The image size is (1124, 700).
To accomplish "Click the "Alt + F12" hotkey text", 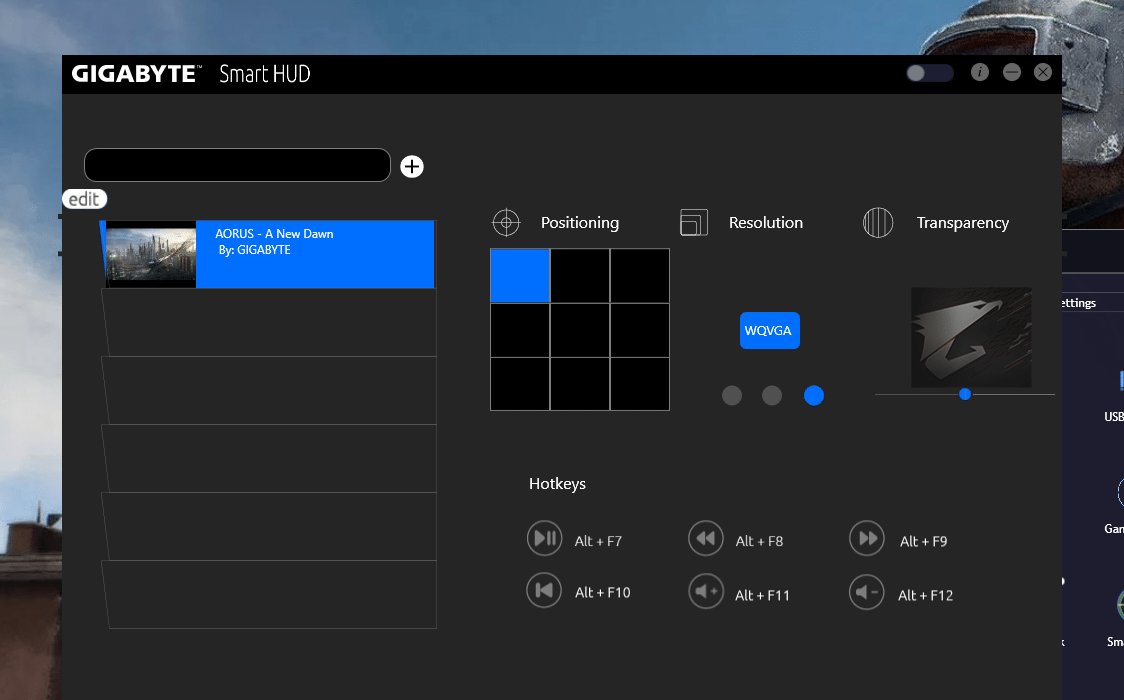I will (925, 595).
